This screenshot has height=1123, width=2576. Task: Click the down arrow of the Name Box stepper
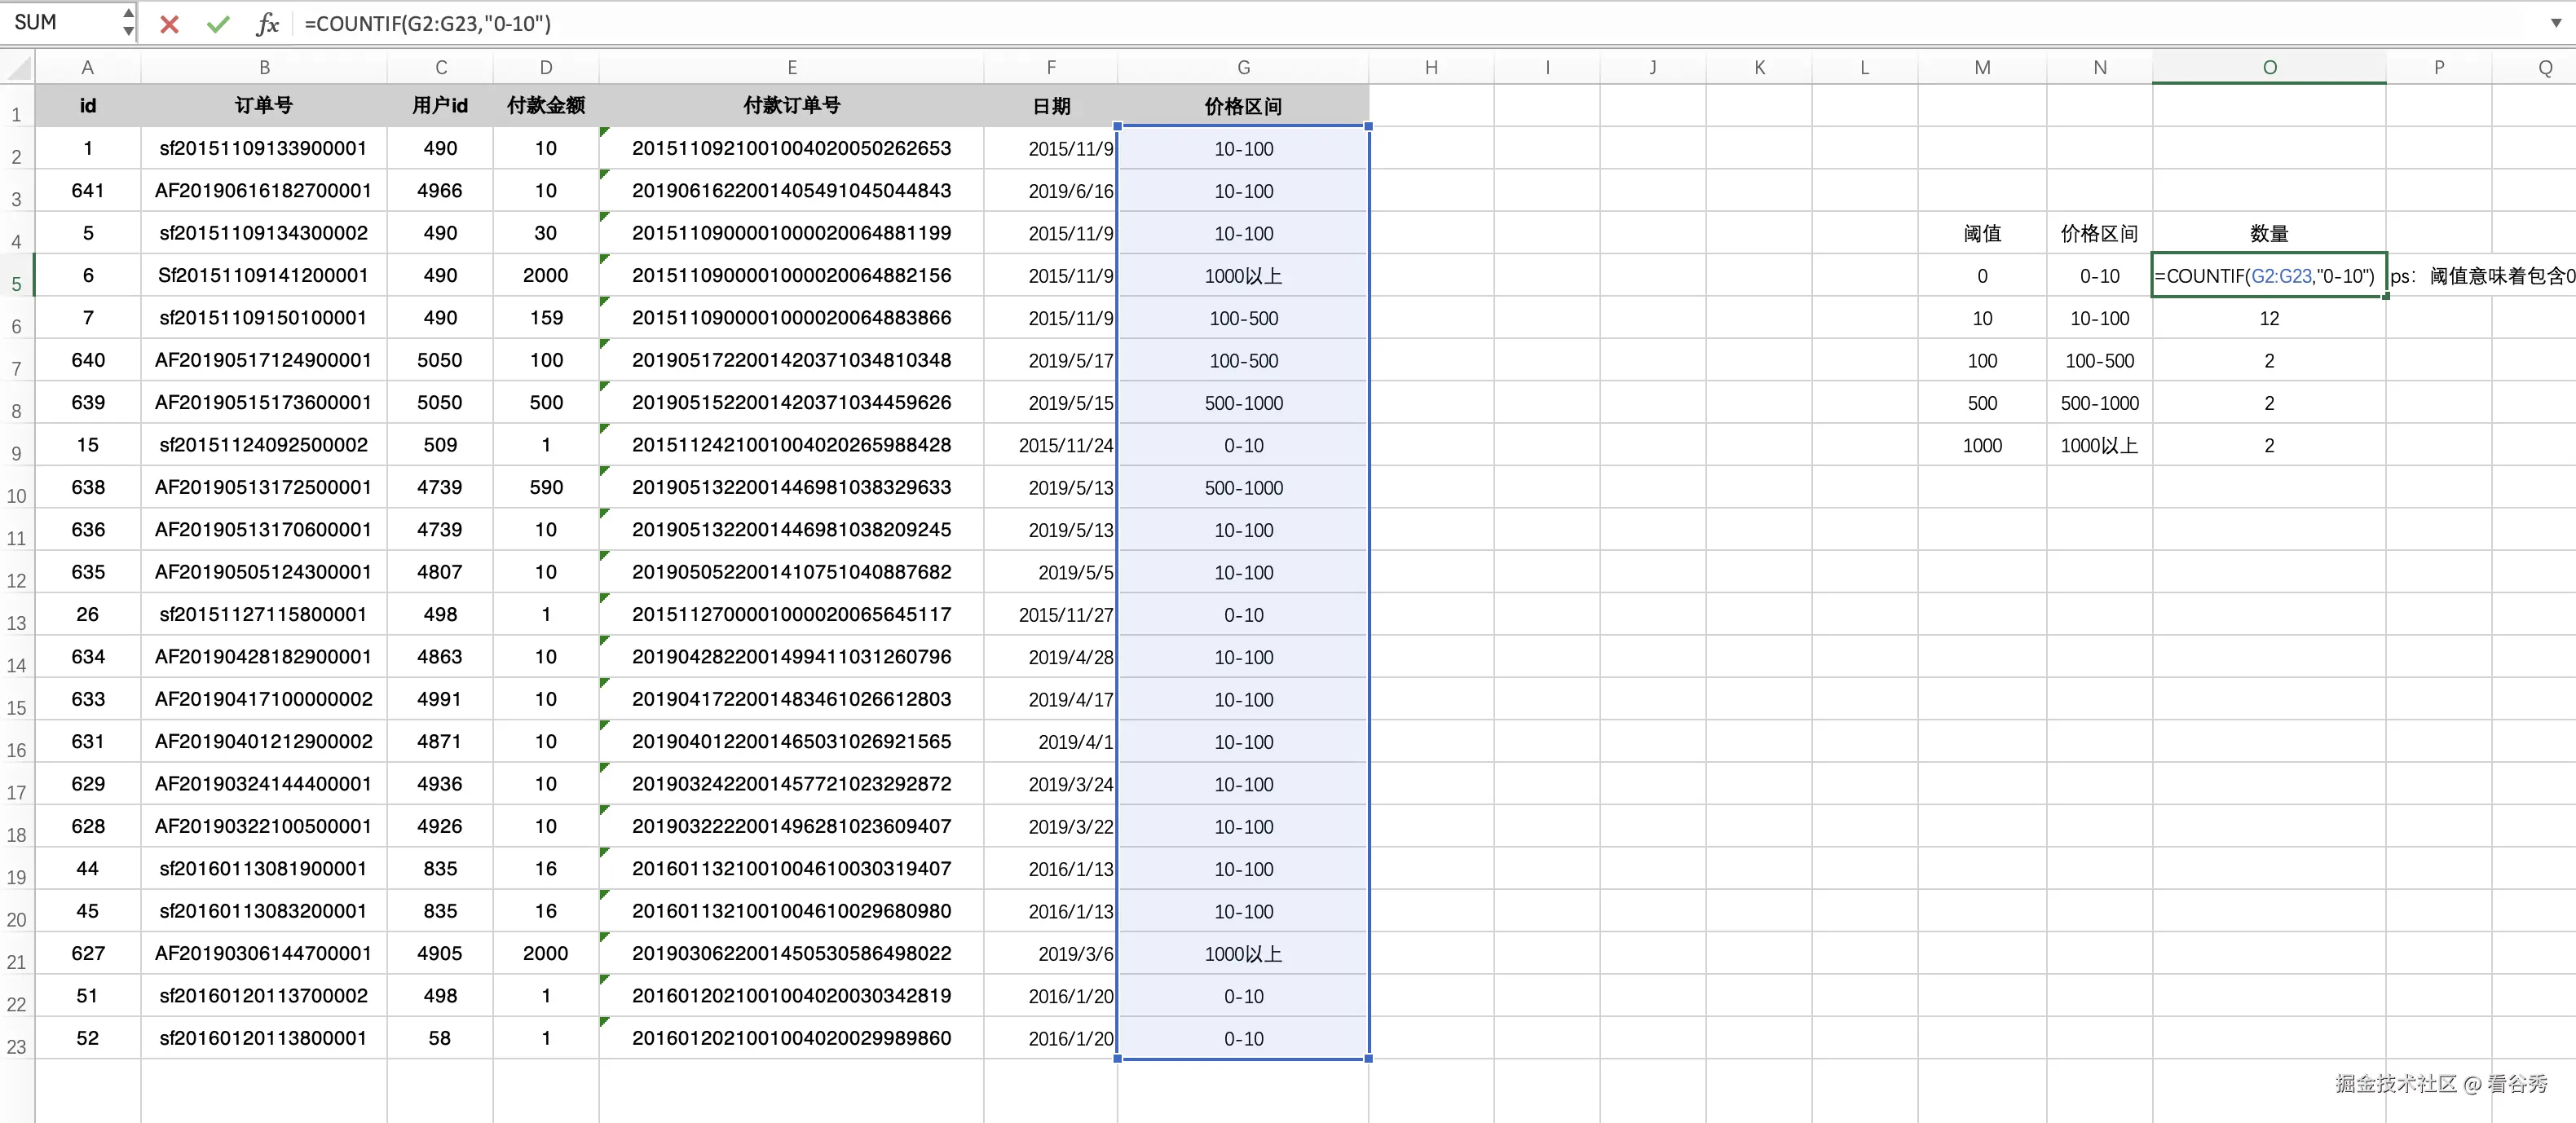click(x=127, y=31)
